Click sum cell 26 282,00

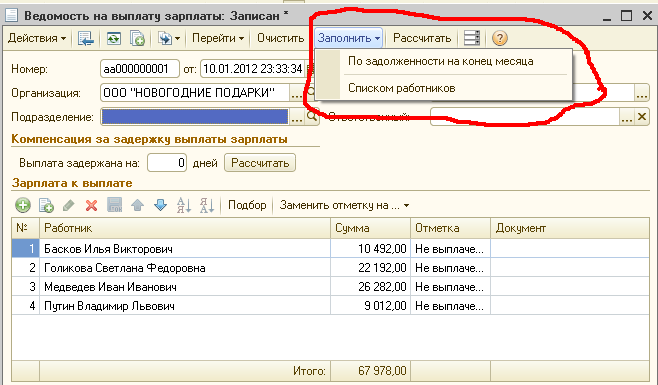tap(371, 287)
